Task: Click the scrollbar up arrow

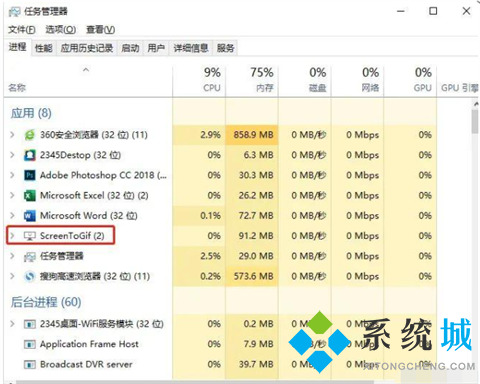Action: click(475, 104)
